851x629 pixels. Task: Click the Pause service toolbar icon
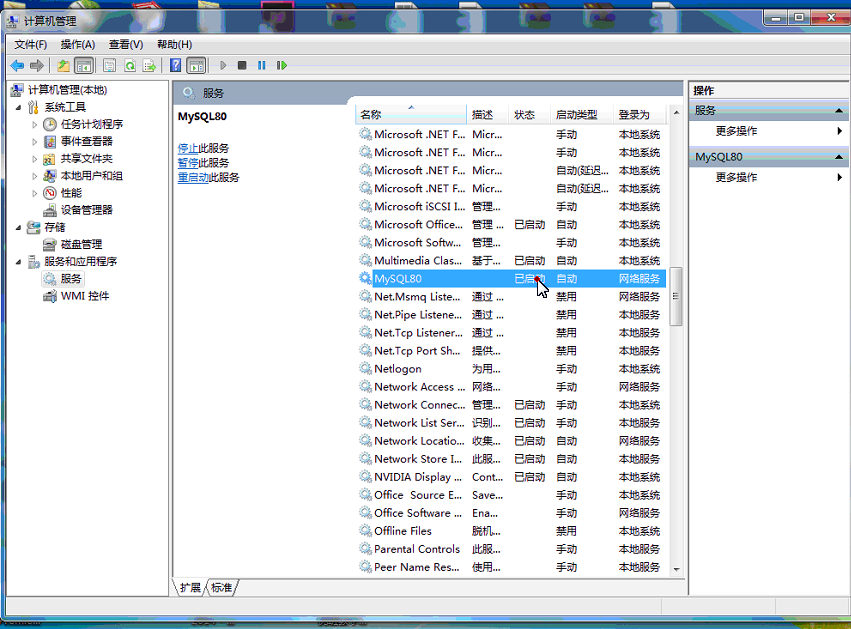point(262,66)
